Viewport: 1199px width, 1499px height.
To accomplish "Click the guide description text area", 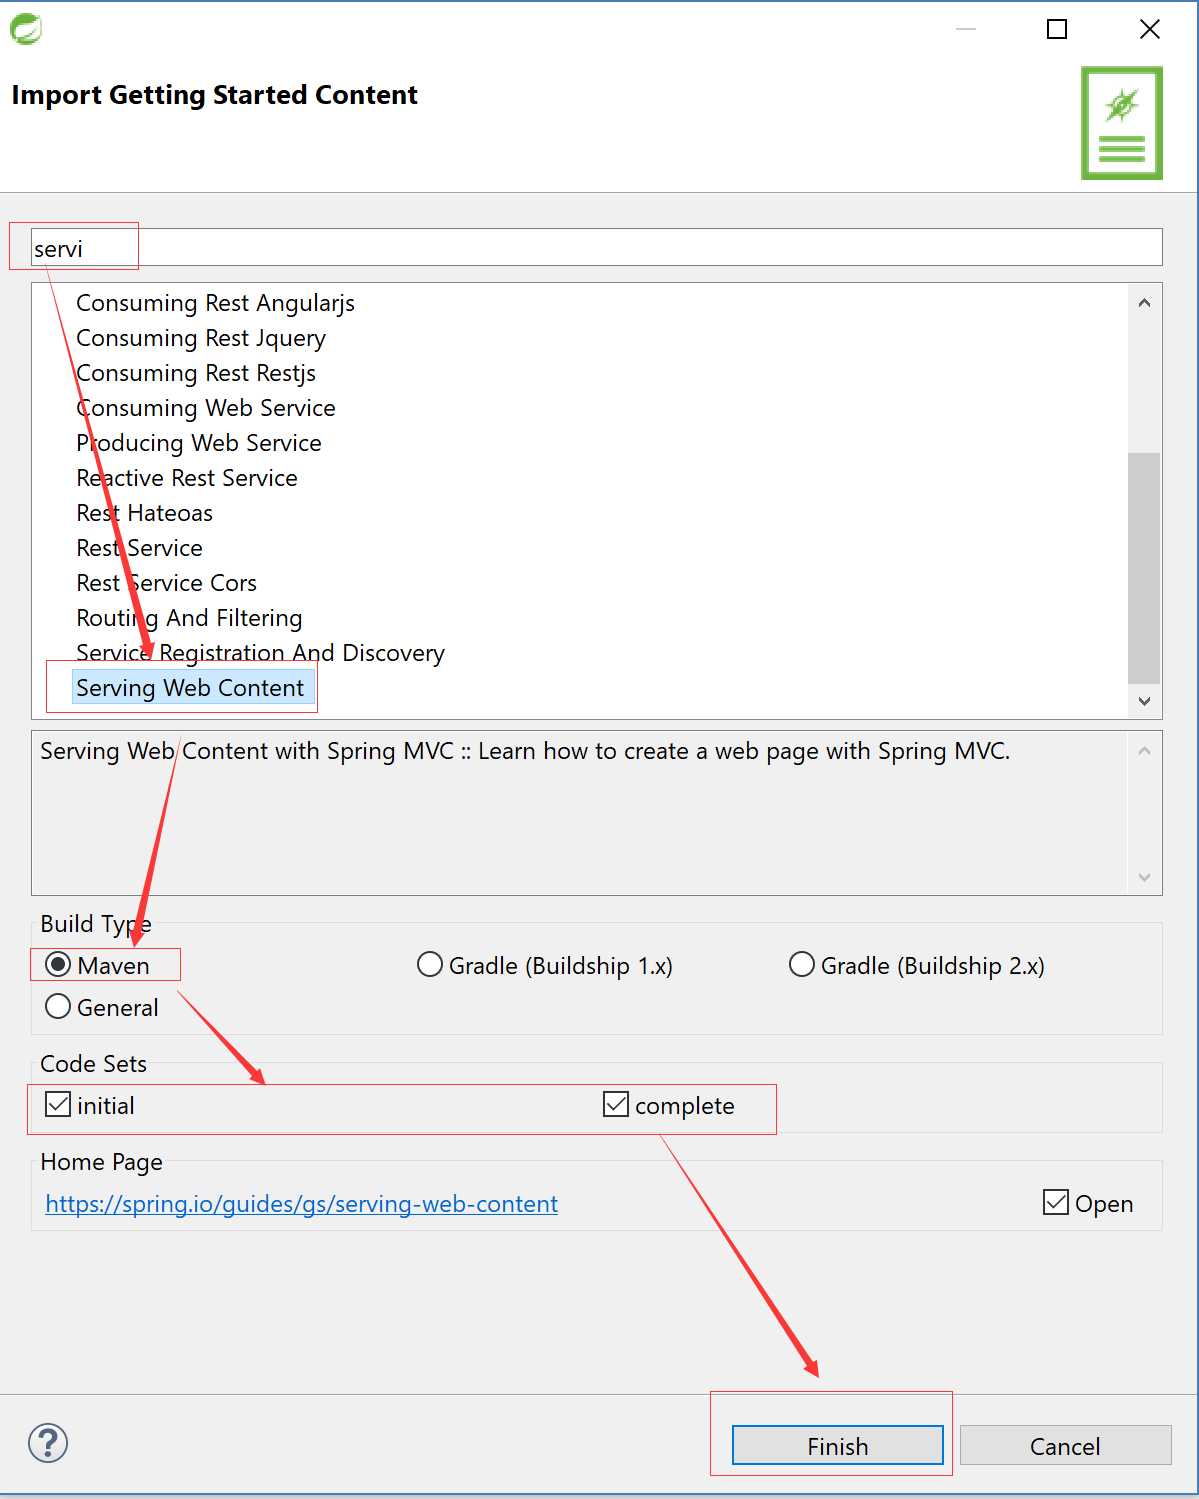I will [580, 813].
